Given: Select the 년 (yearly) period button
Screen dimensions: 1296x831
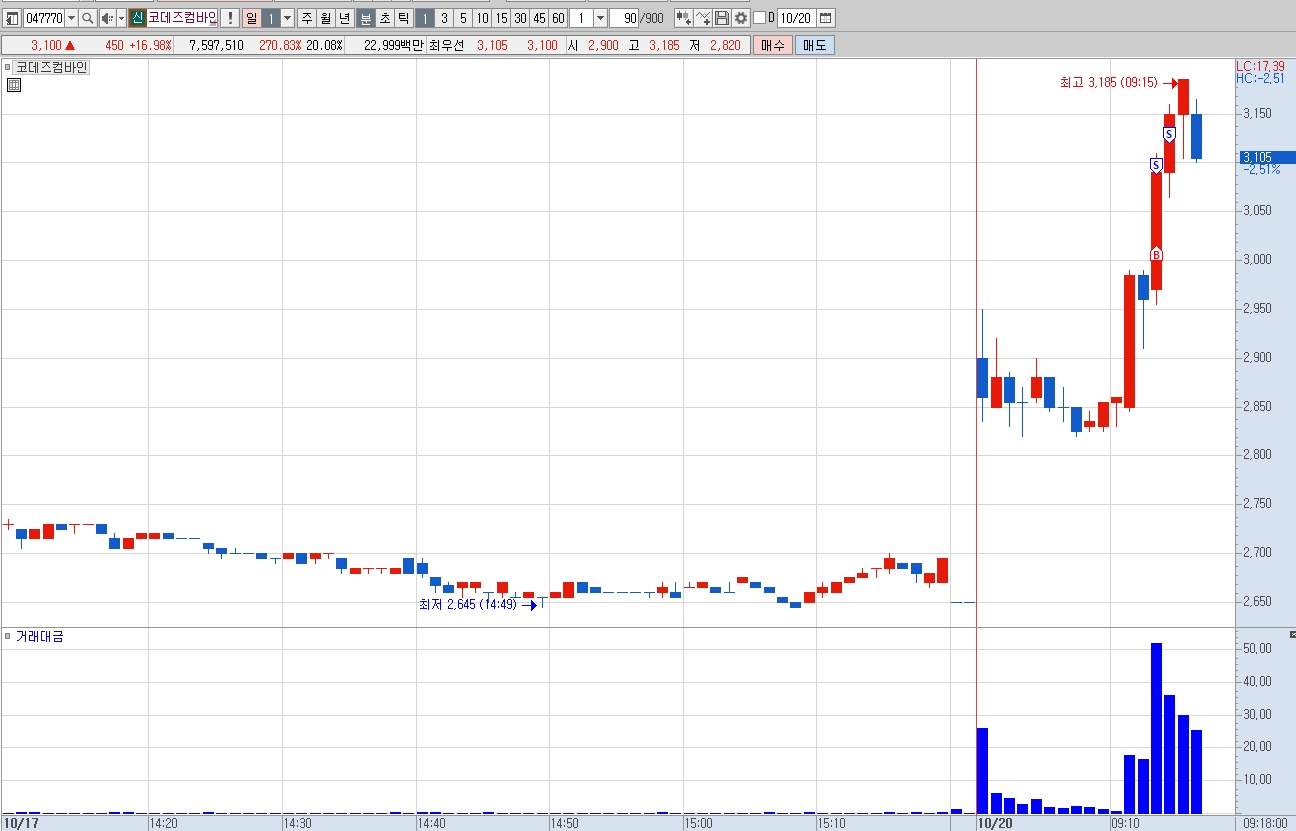Looking at the screenshot, I should tap(344, 18).
